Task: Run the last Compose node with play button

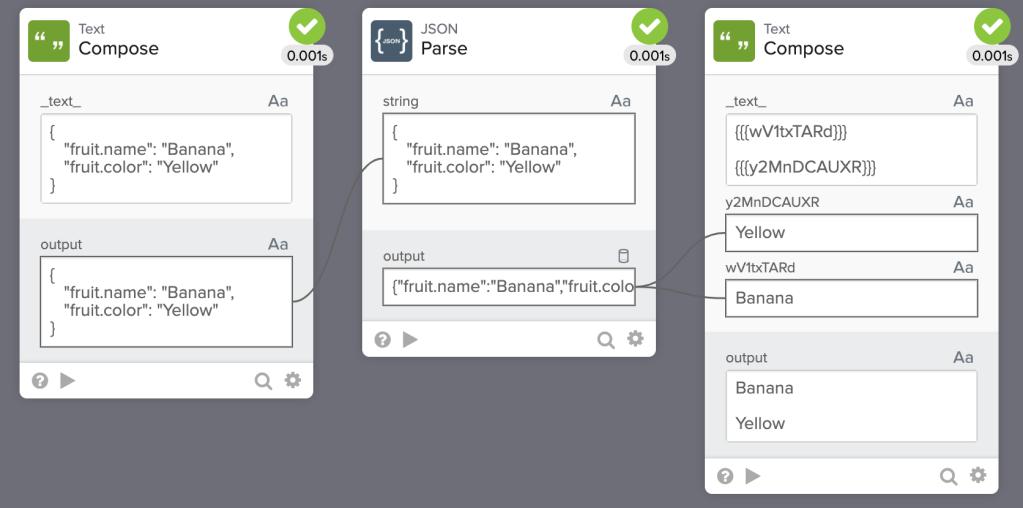Action: click(x=753, y=476)
